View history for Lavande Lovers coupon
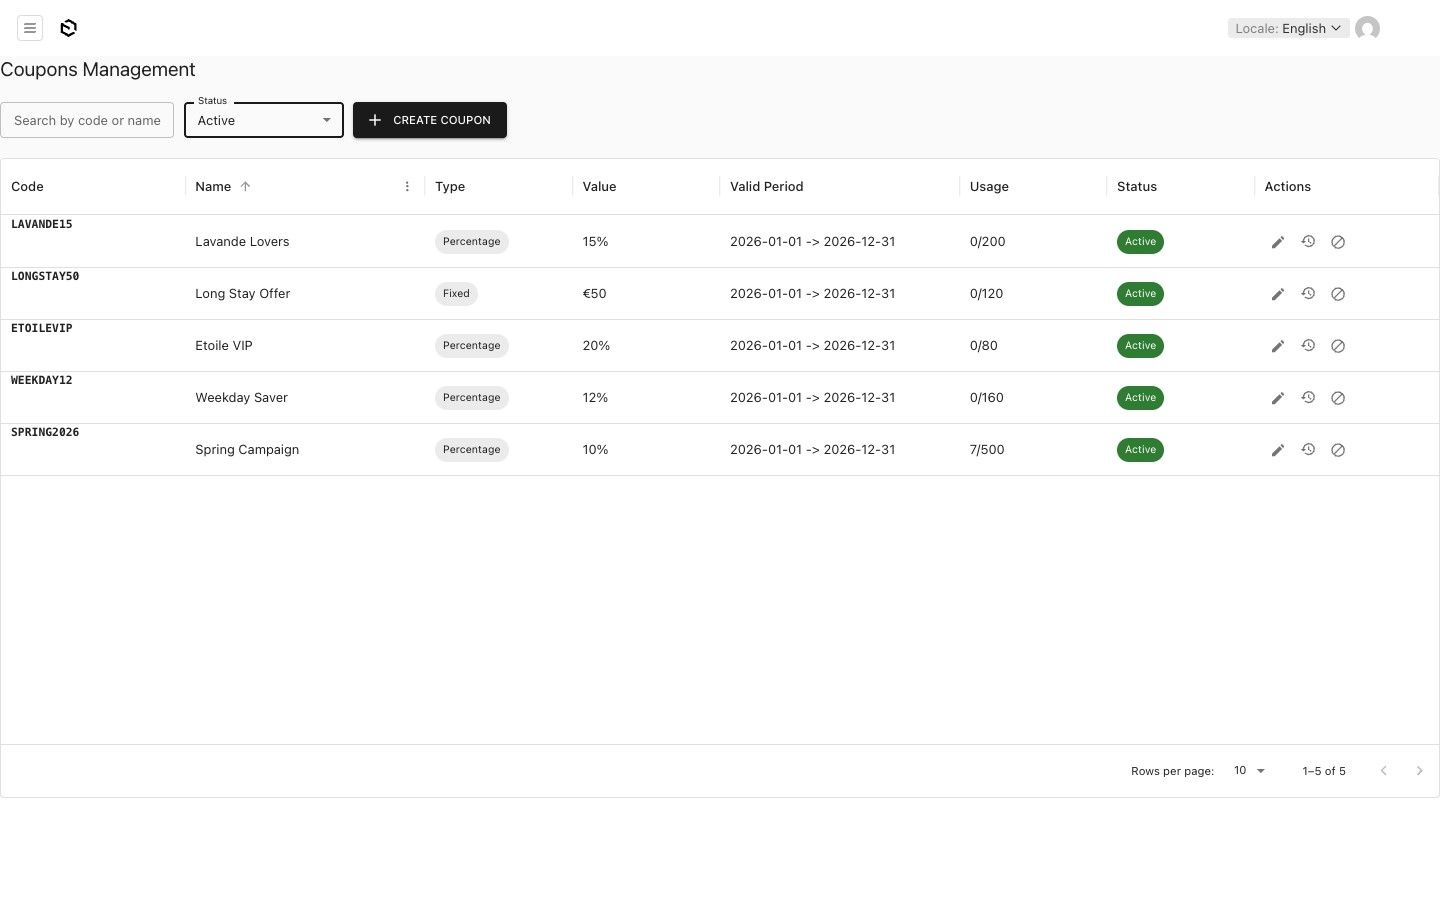1440x900 pixels. coord(1307,242)
